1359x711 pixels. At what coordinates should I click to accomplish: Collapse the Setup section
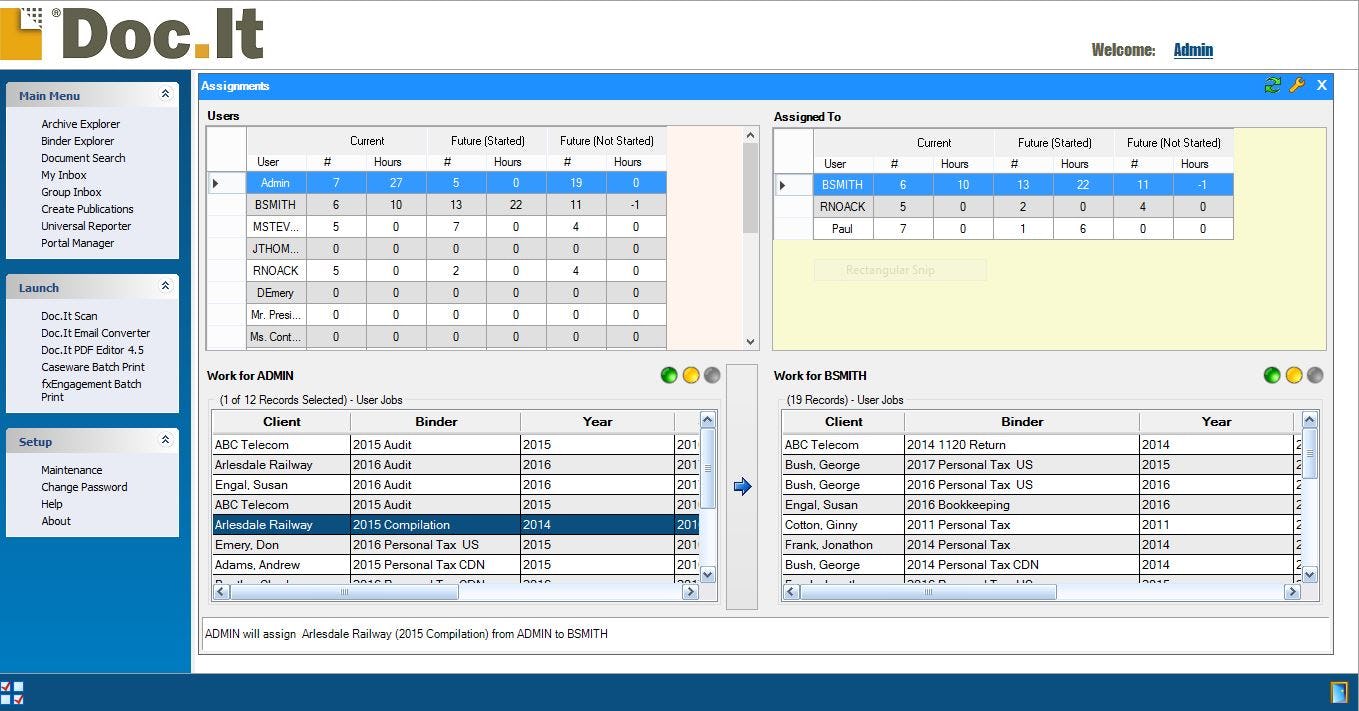point(165,441)
